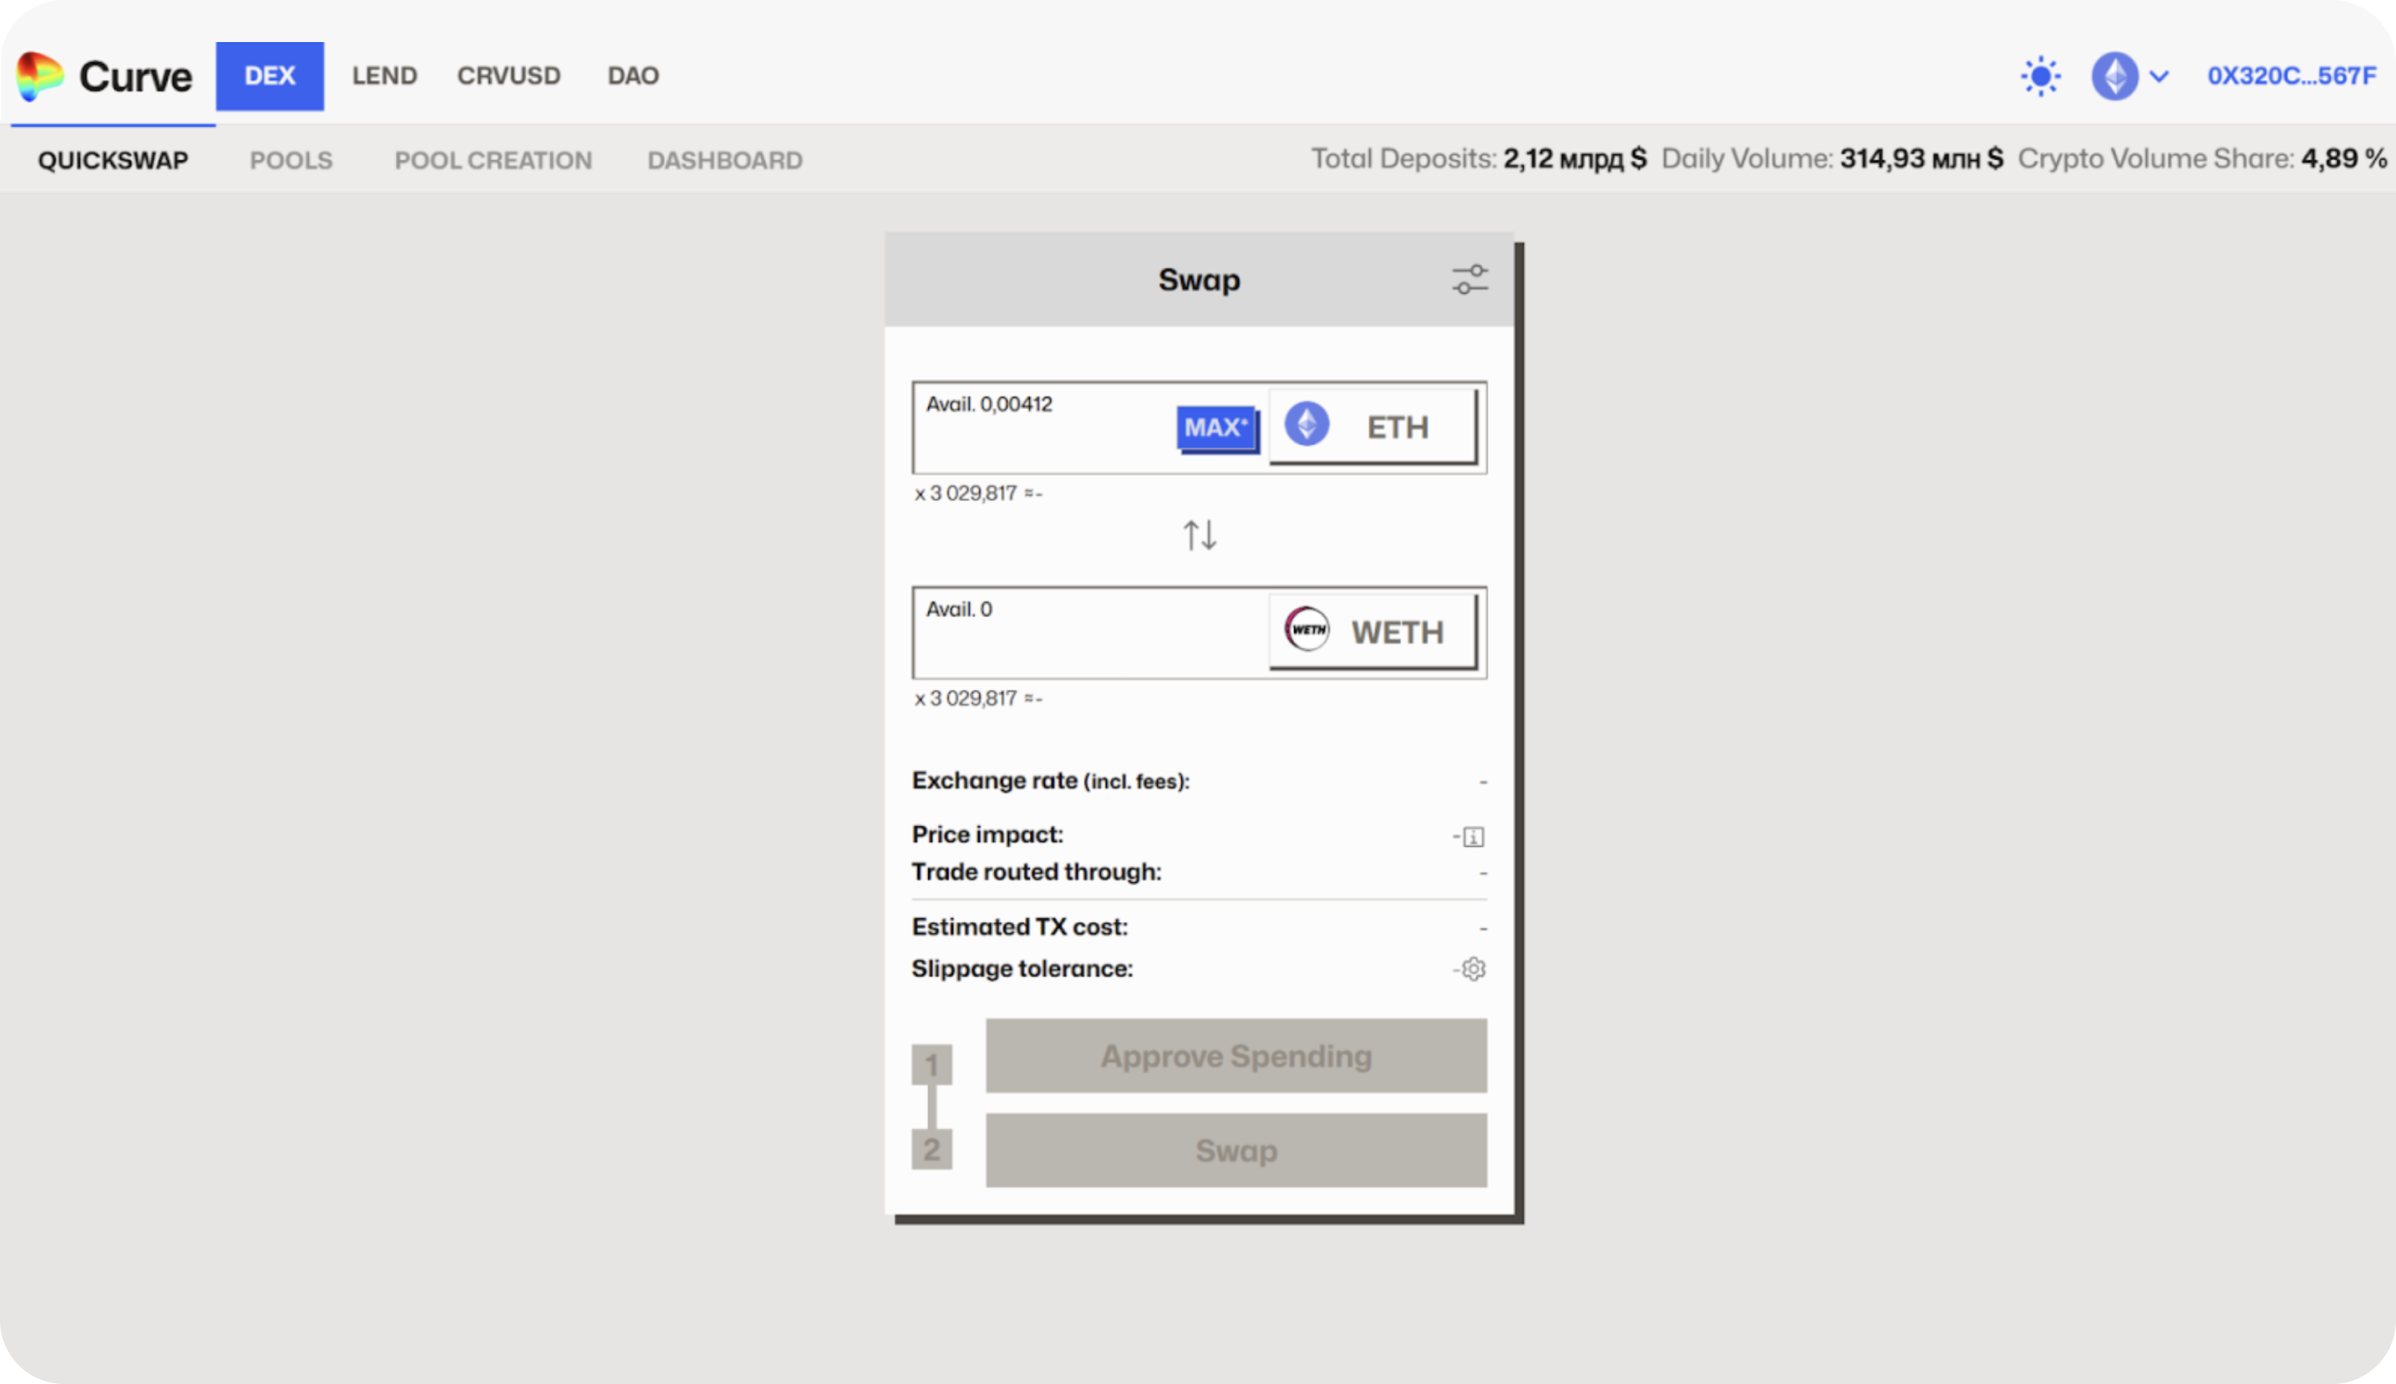
Task: Switch to the POOLS tab
Action: (x=291, y=160)
